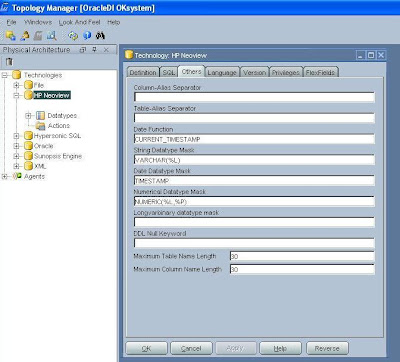
Task: Click the green-yellow arrows refresh toolbar icon
Action: [x=73, y=35]
